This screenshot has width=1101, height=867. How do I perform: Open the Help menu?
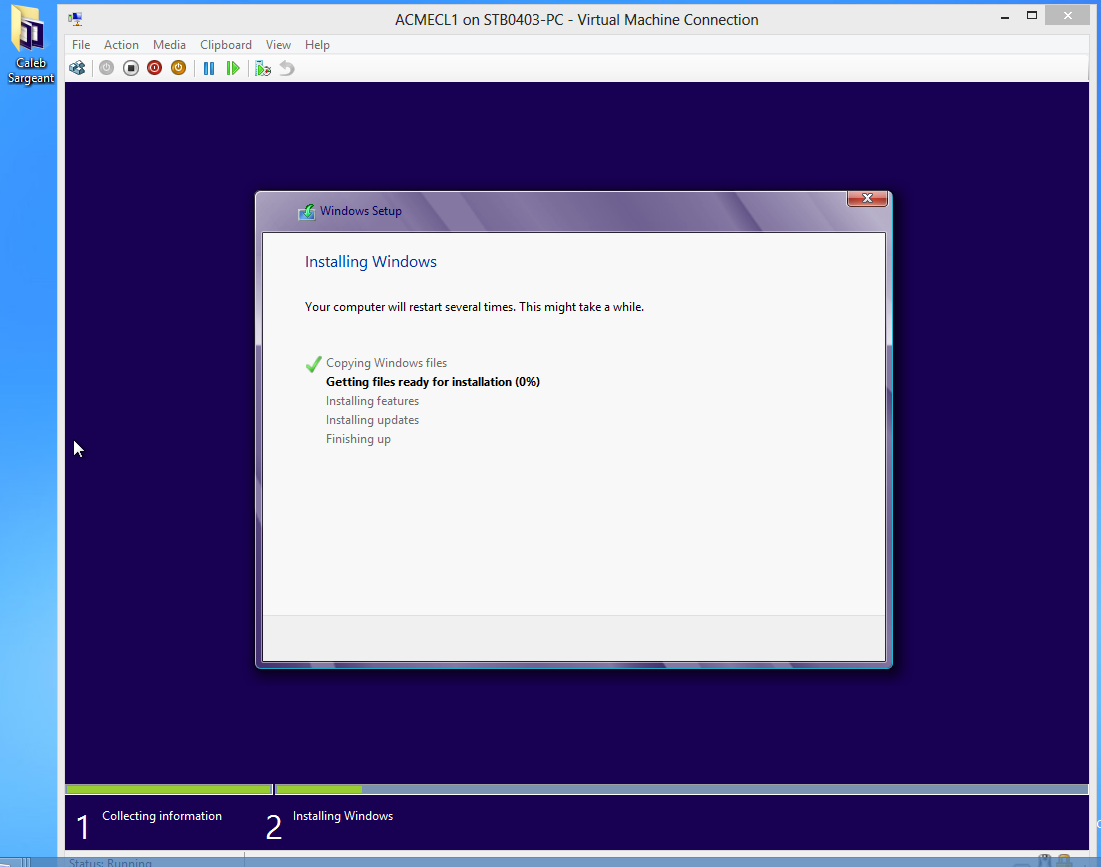(x=317, y=44)
